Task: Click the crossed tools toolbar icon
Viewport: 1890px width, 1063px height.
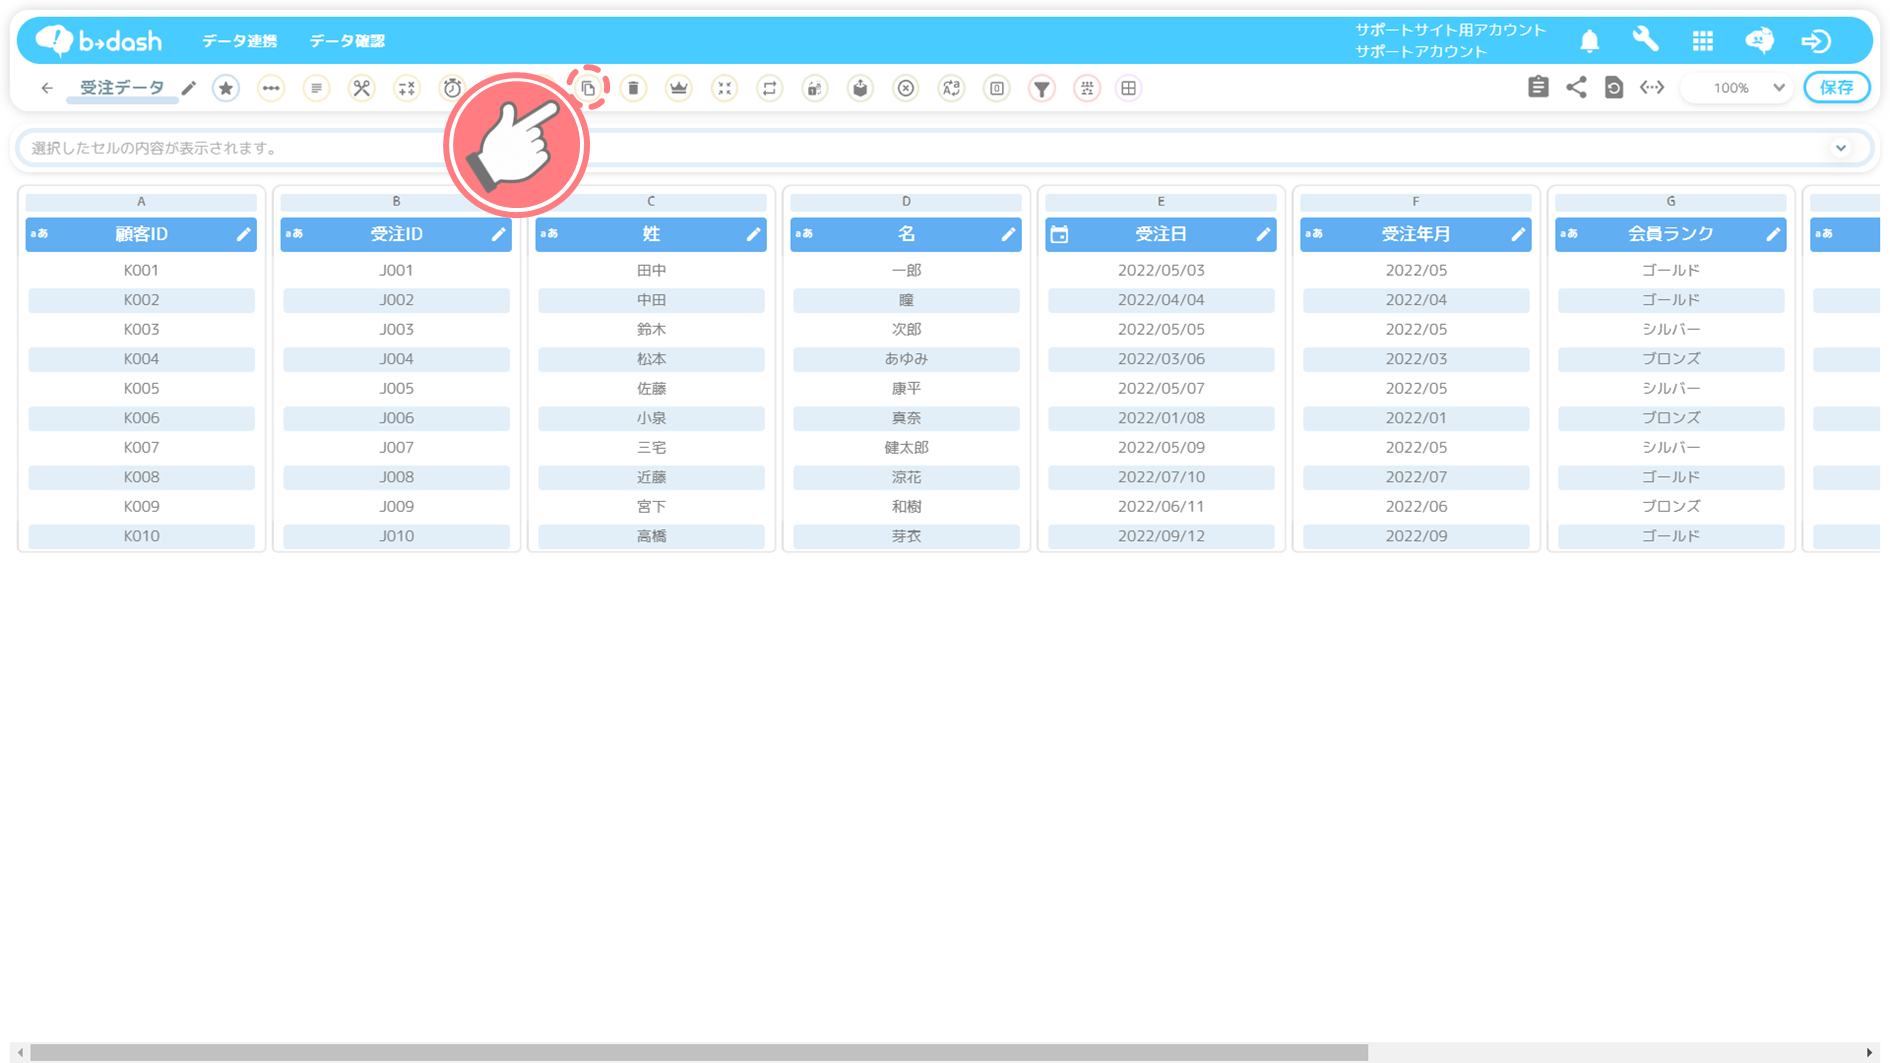Action: coord(361,88)
